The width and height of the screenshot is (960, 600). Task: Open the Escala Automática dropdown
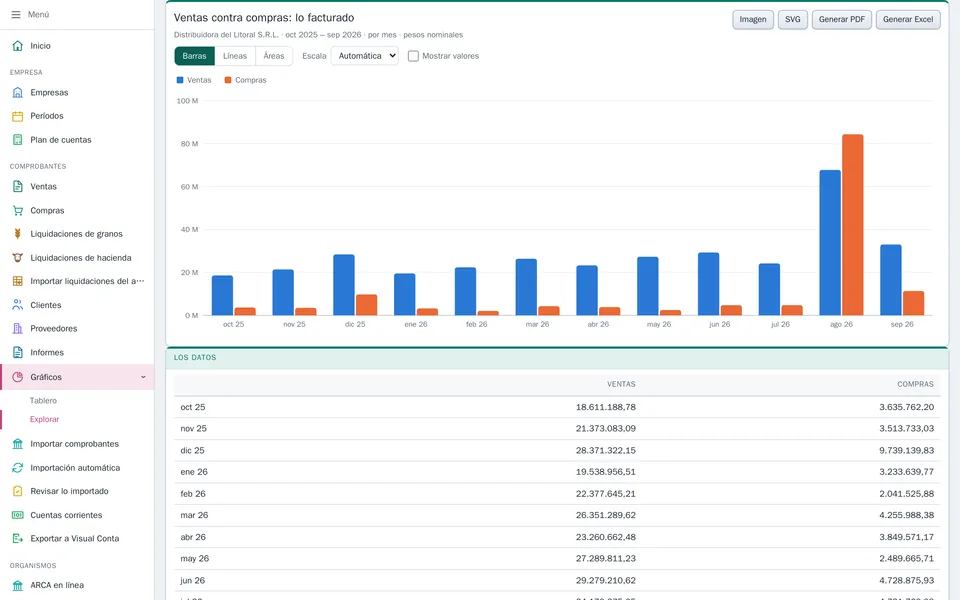point(365,56)
